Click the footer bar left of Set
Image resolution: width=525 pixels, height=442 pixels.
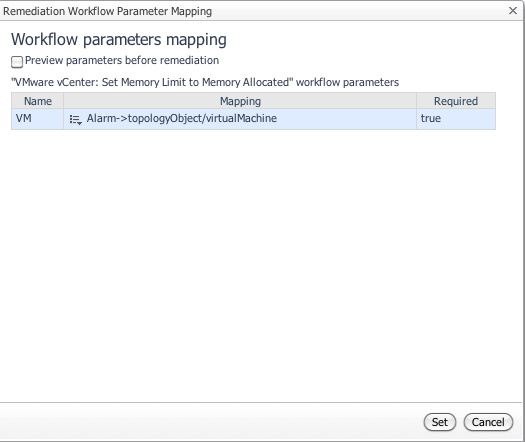211,422
